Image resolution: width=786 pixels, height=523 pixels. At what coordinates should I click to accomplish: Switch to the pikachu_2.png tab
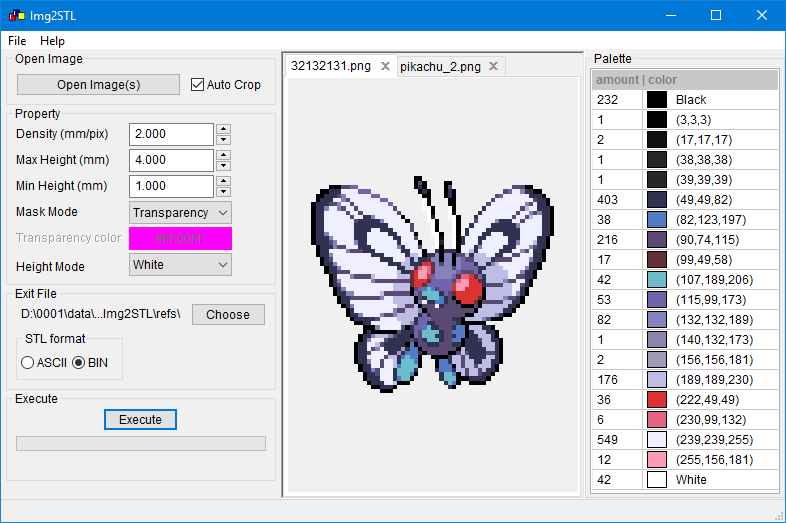[440, 67]
